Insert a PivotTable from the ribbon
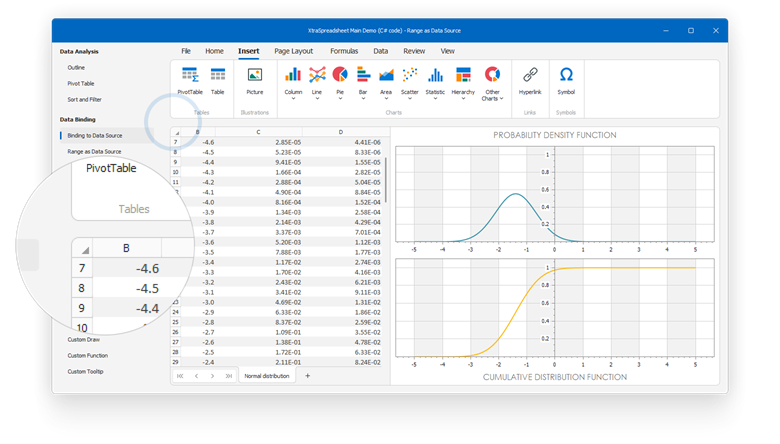This screenshot has width=780, height=444. coord(190,81)
